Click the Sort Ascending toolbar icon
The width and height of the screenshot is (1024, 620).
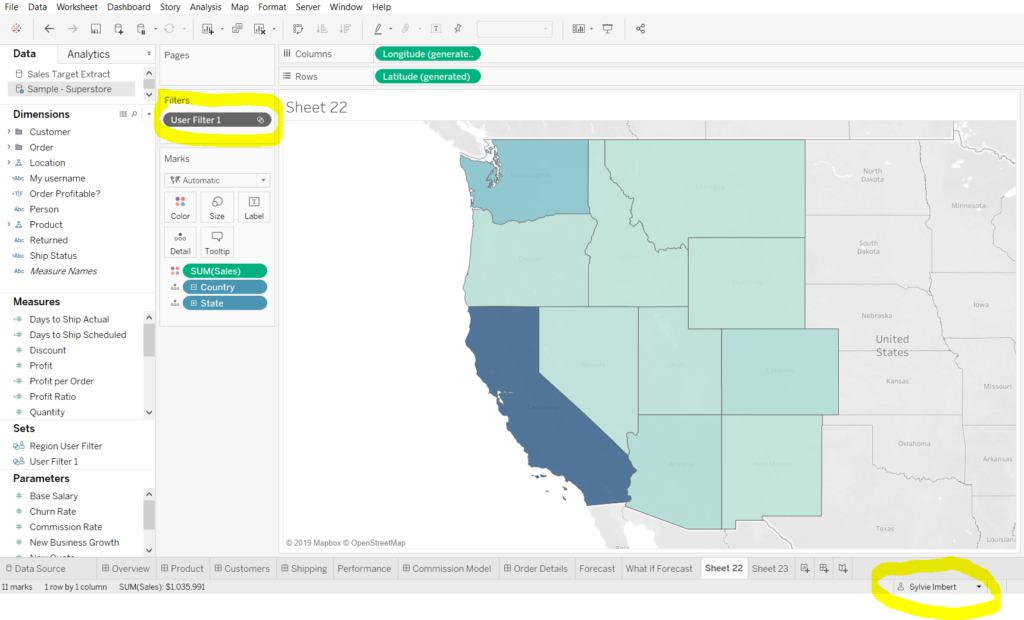321,29
